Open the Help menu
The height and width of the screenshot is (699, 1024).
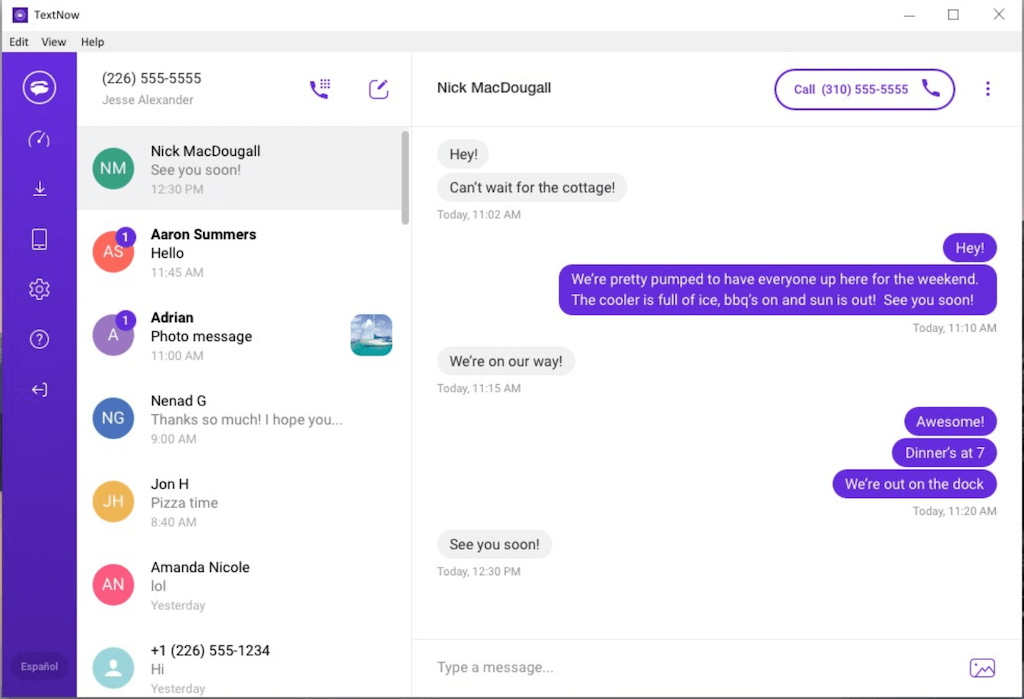(x=92, y=42)
